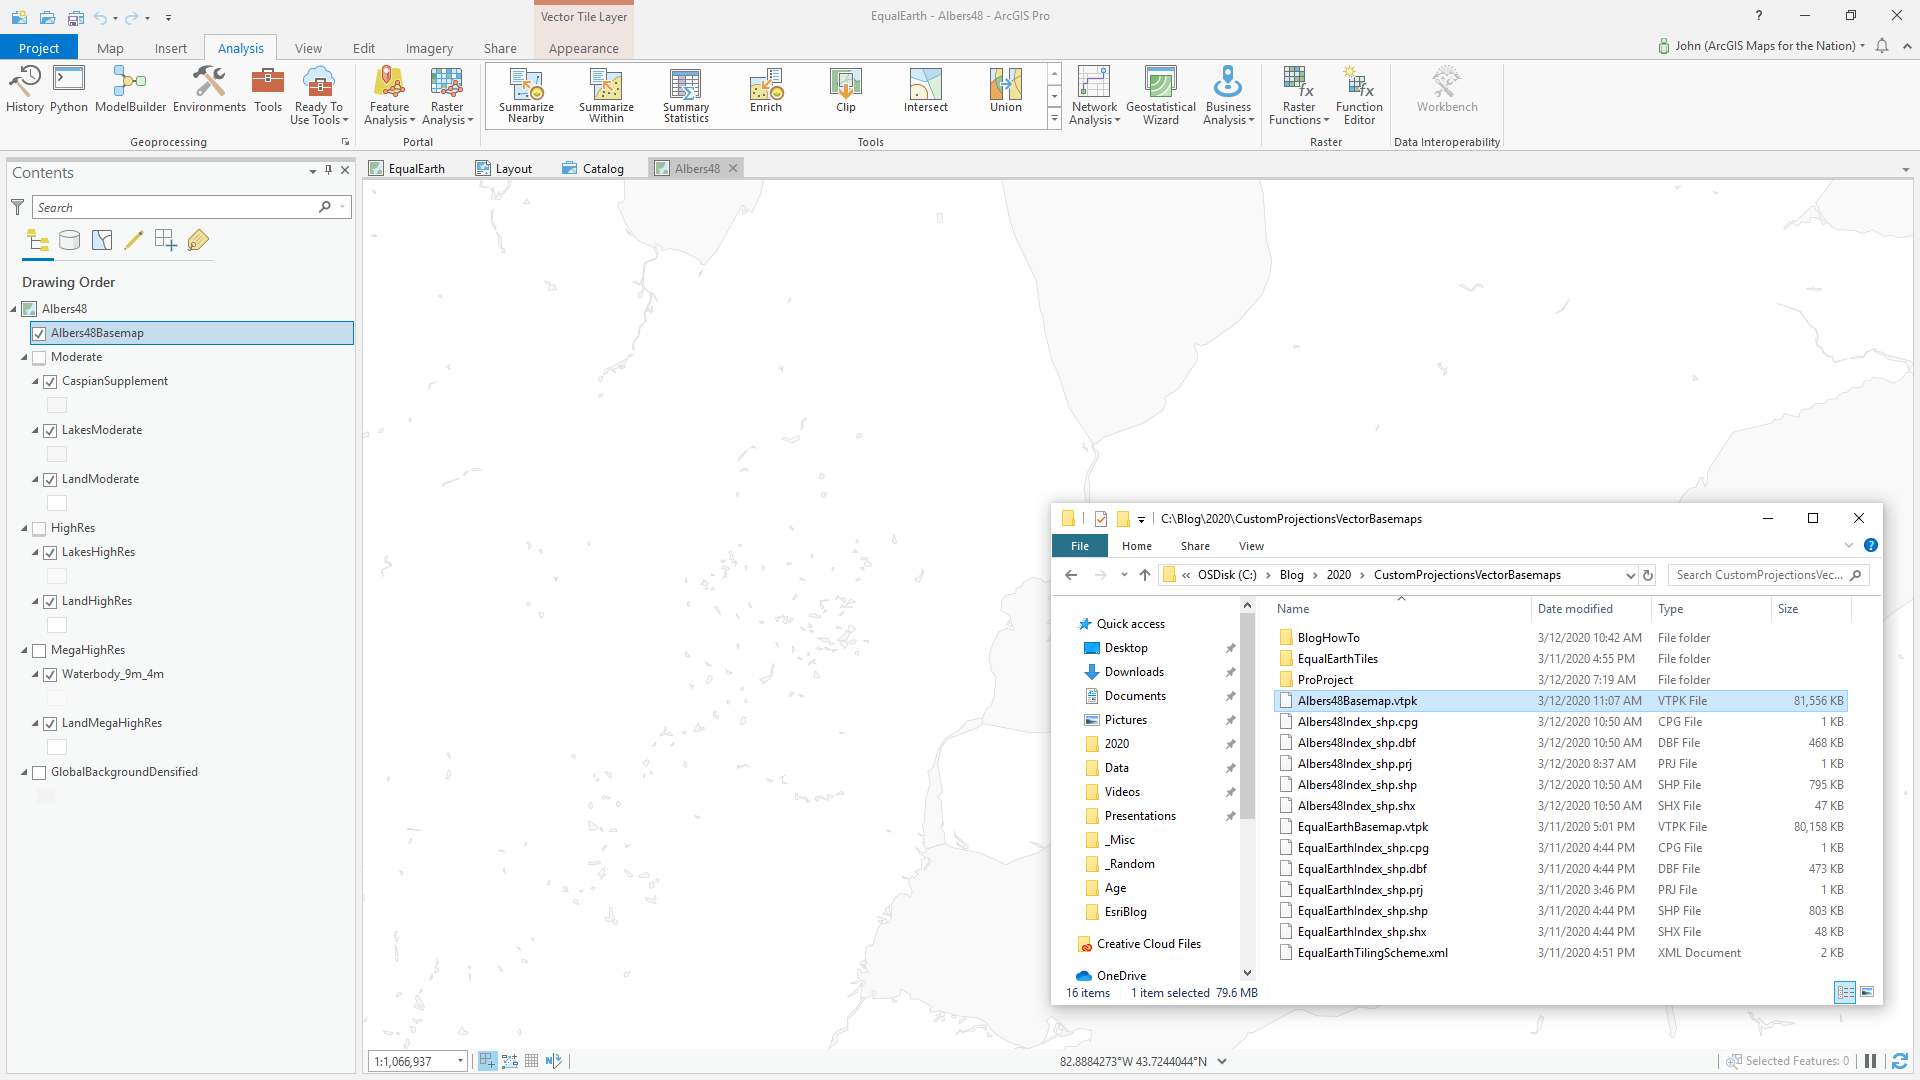Enable the GlobalBackgroundDensified layer

pyautogui.click(x=39, y=772)
